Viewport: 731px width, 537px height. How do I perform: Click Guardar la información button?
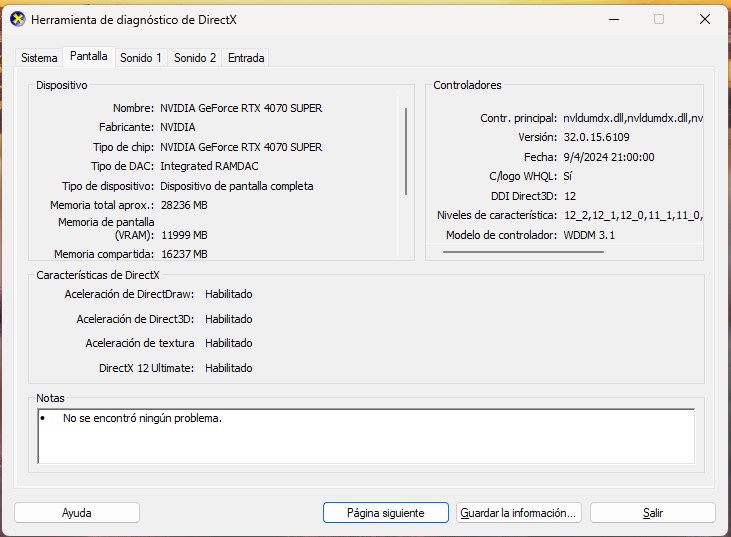(518, 513)
